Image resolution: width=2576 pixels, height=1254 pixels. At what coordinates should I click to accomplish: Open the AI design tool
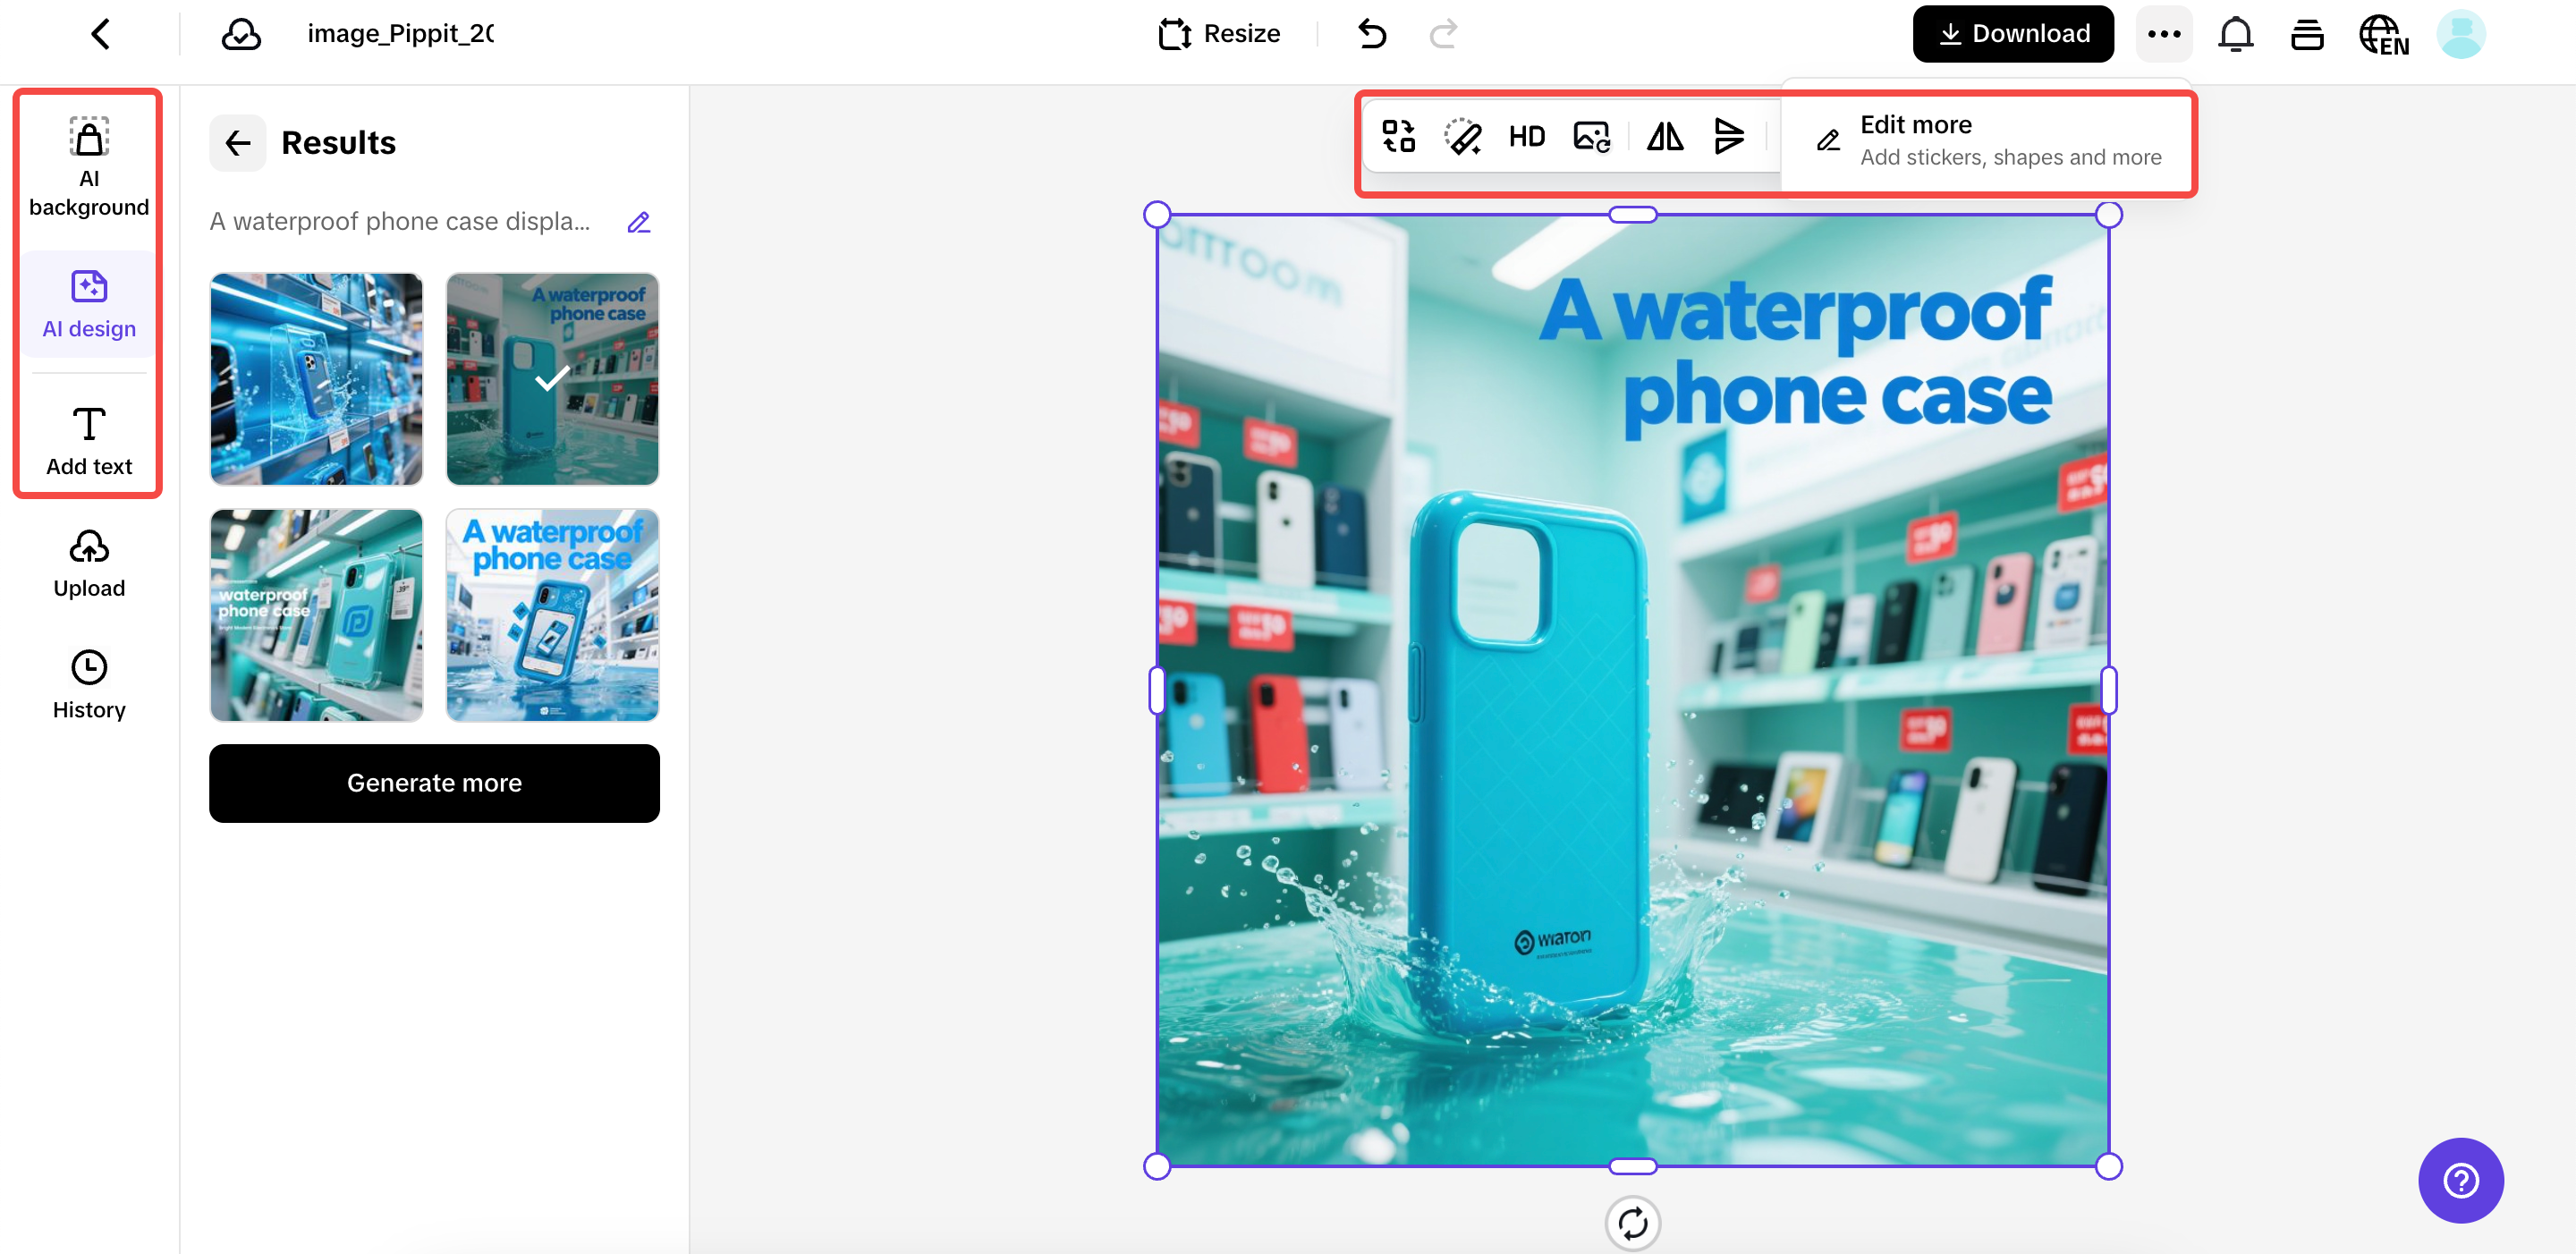click(88, 303)
